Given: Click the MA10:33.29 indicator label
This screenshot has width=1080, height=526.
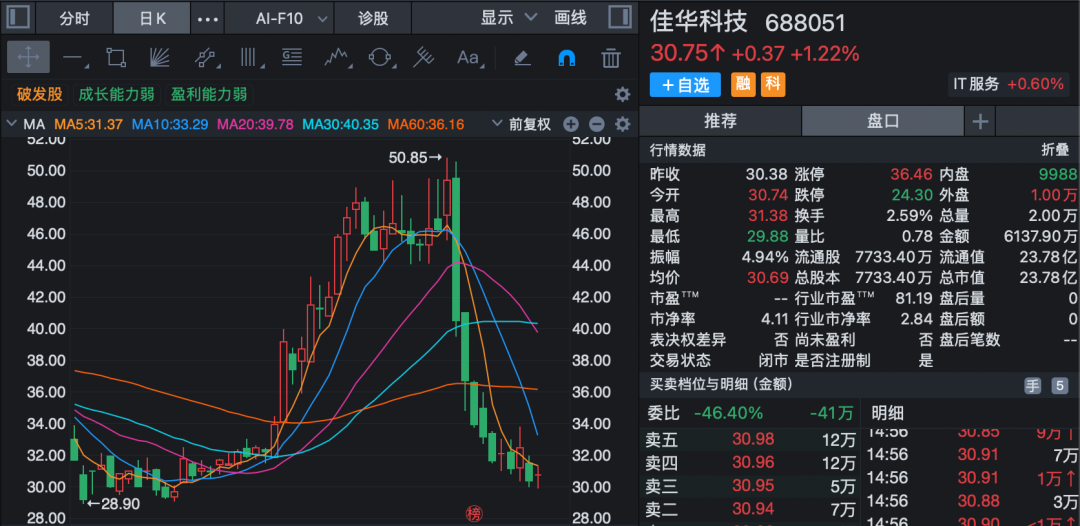Looking at the screenshot, I should pos(170,125).
